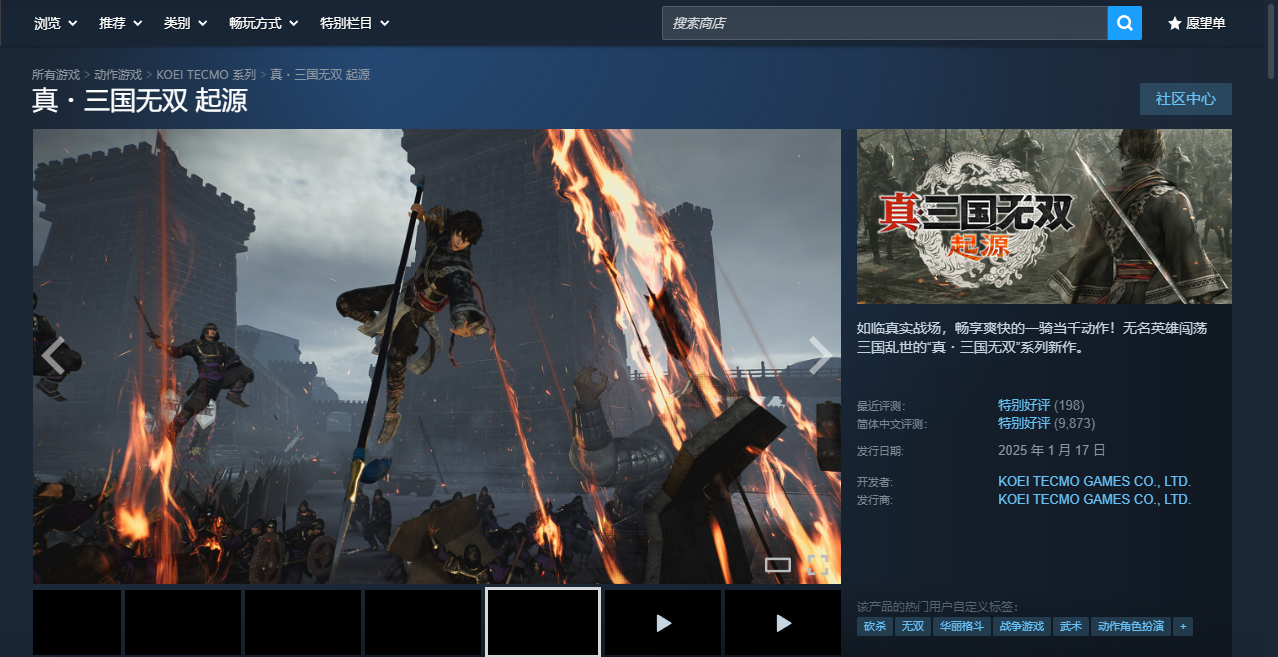Select the 砍杀 tag
1278x657 pixels.
coord(875,626)
